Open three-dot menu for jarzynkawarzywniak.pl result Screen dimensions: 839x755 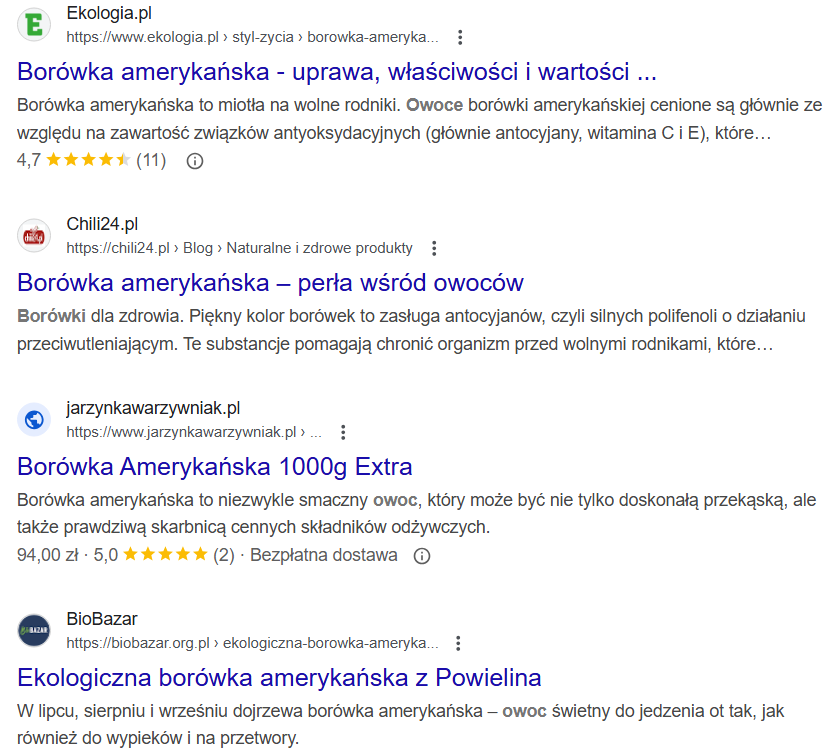coord(343,433)
